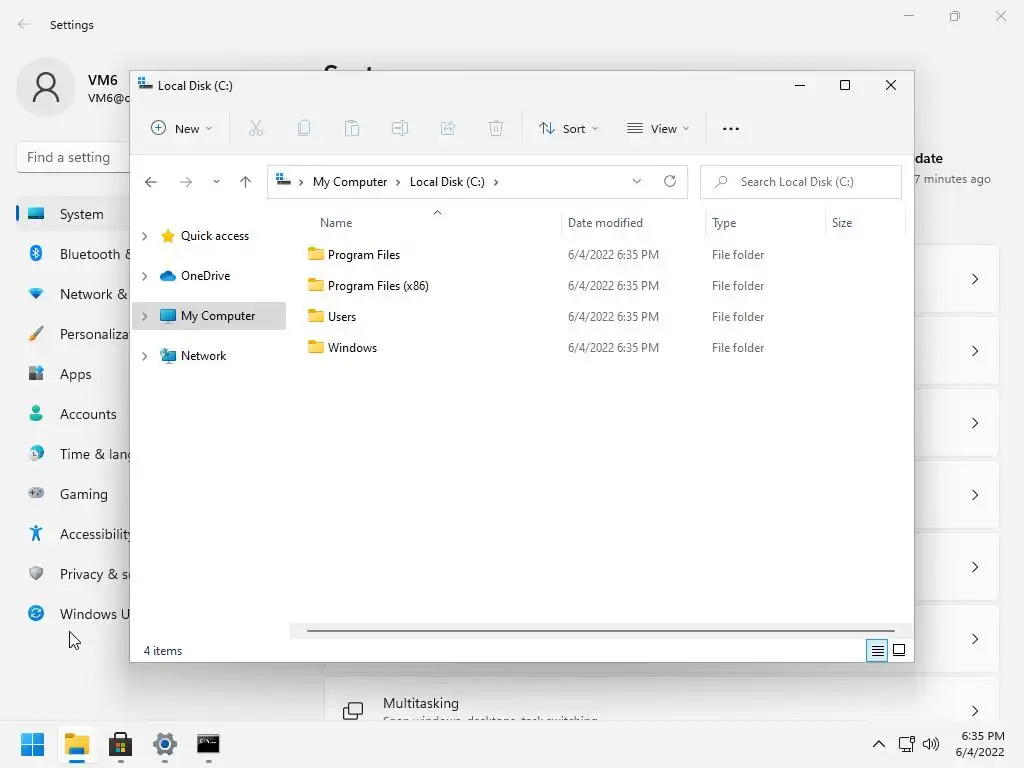Expand address bar history dropdown

637,182
